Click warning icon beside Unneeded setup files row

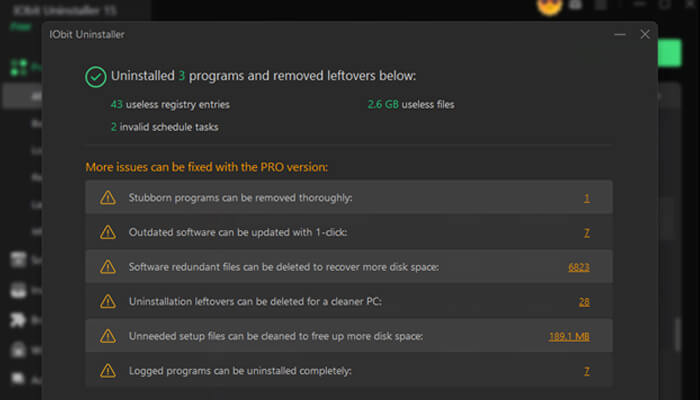(x=108, y=336)
